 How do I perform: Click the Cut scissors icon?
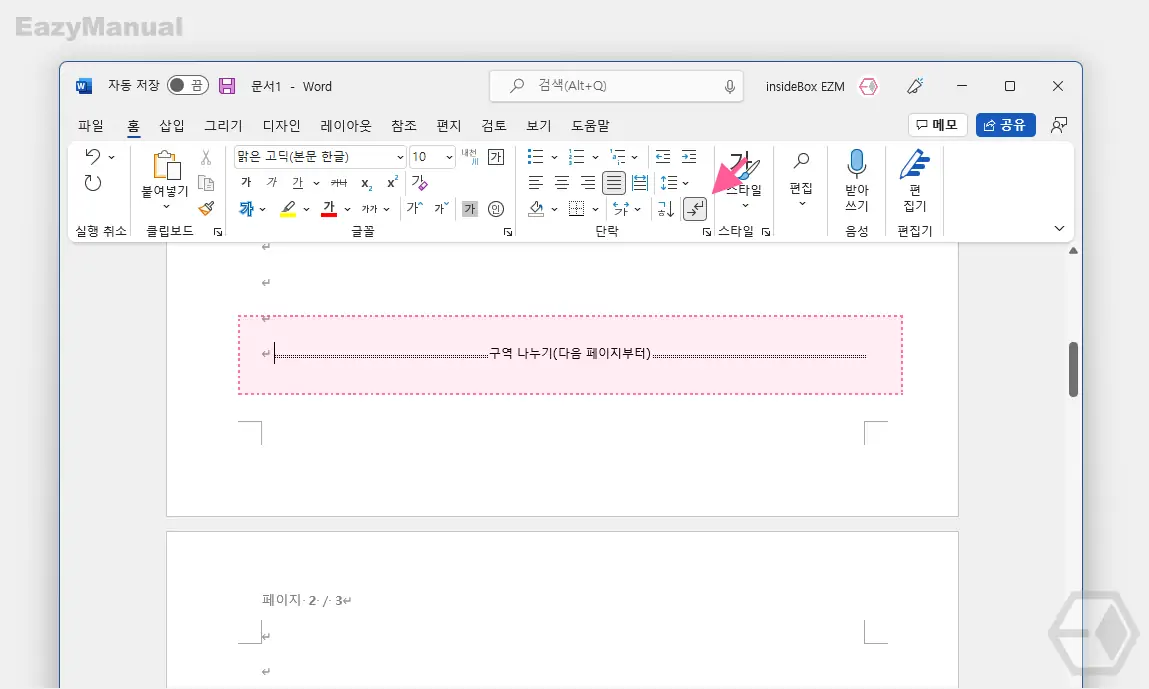click(206, 157)
